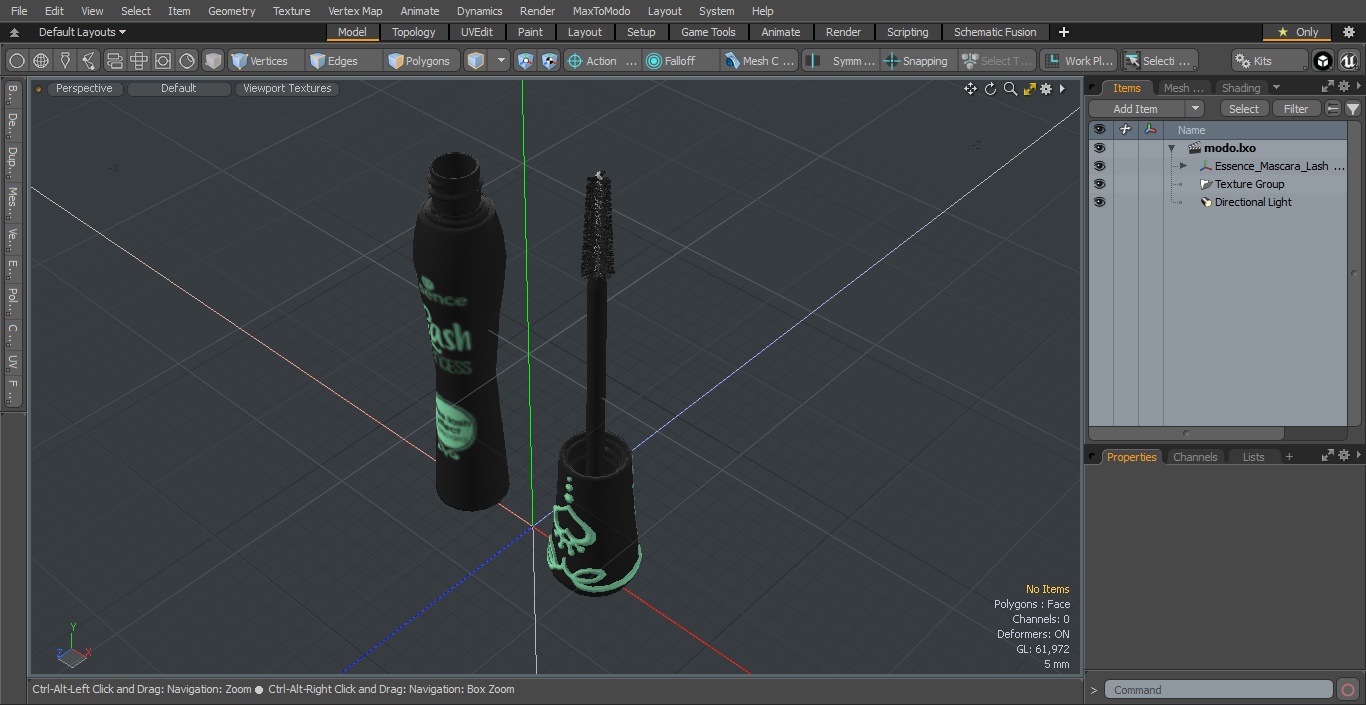Screen dimensions: 1366x705
Task: Toggle Symmetry in the toolbar
Action: [x=840, y=61]
